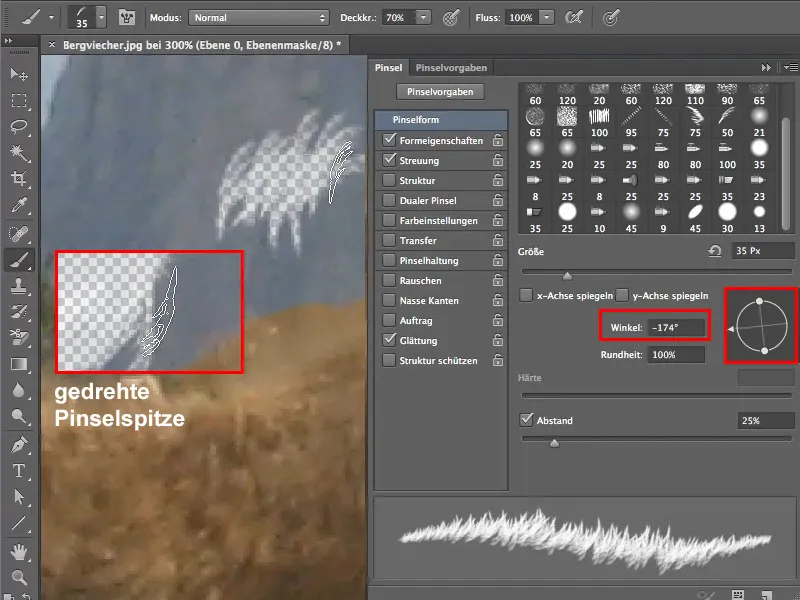Screen dimensions: 800x600
Task: Select the Crop tool
Action: pos(19,179)
